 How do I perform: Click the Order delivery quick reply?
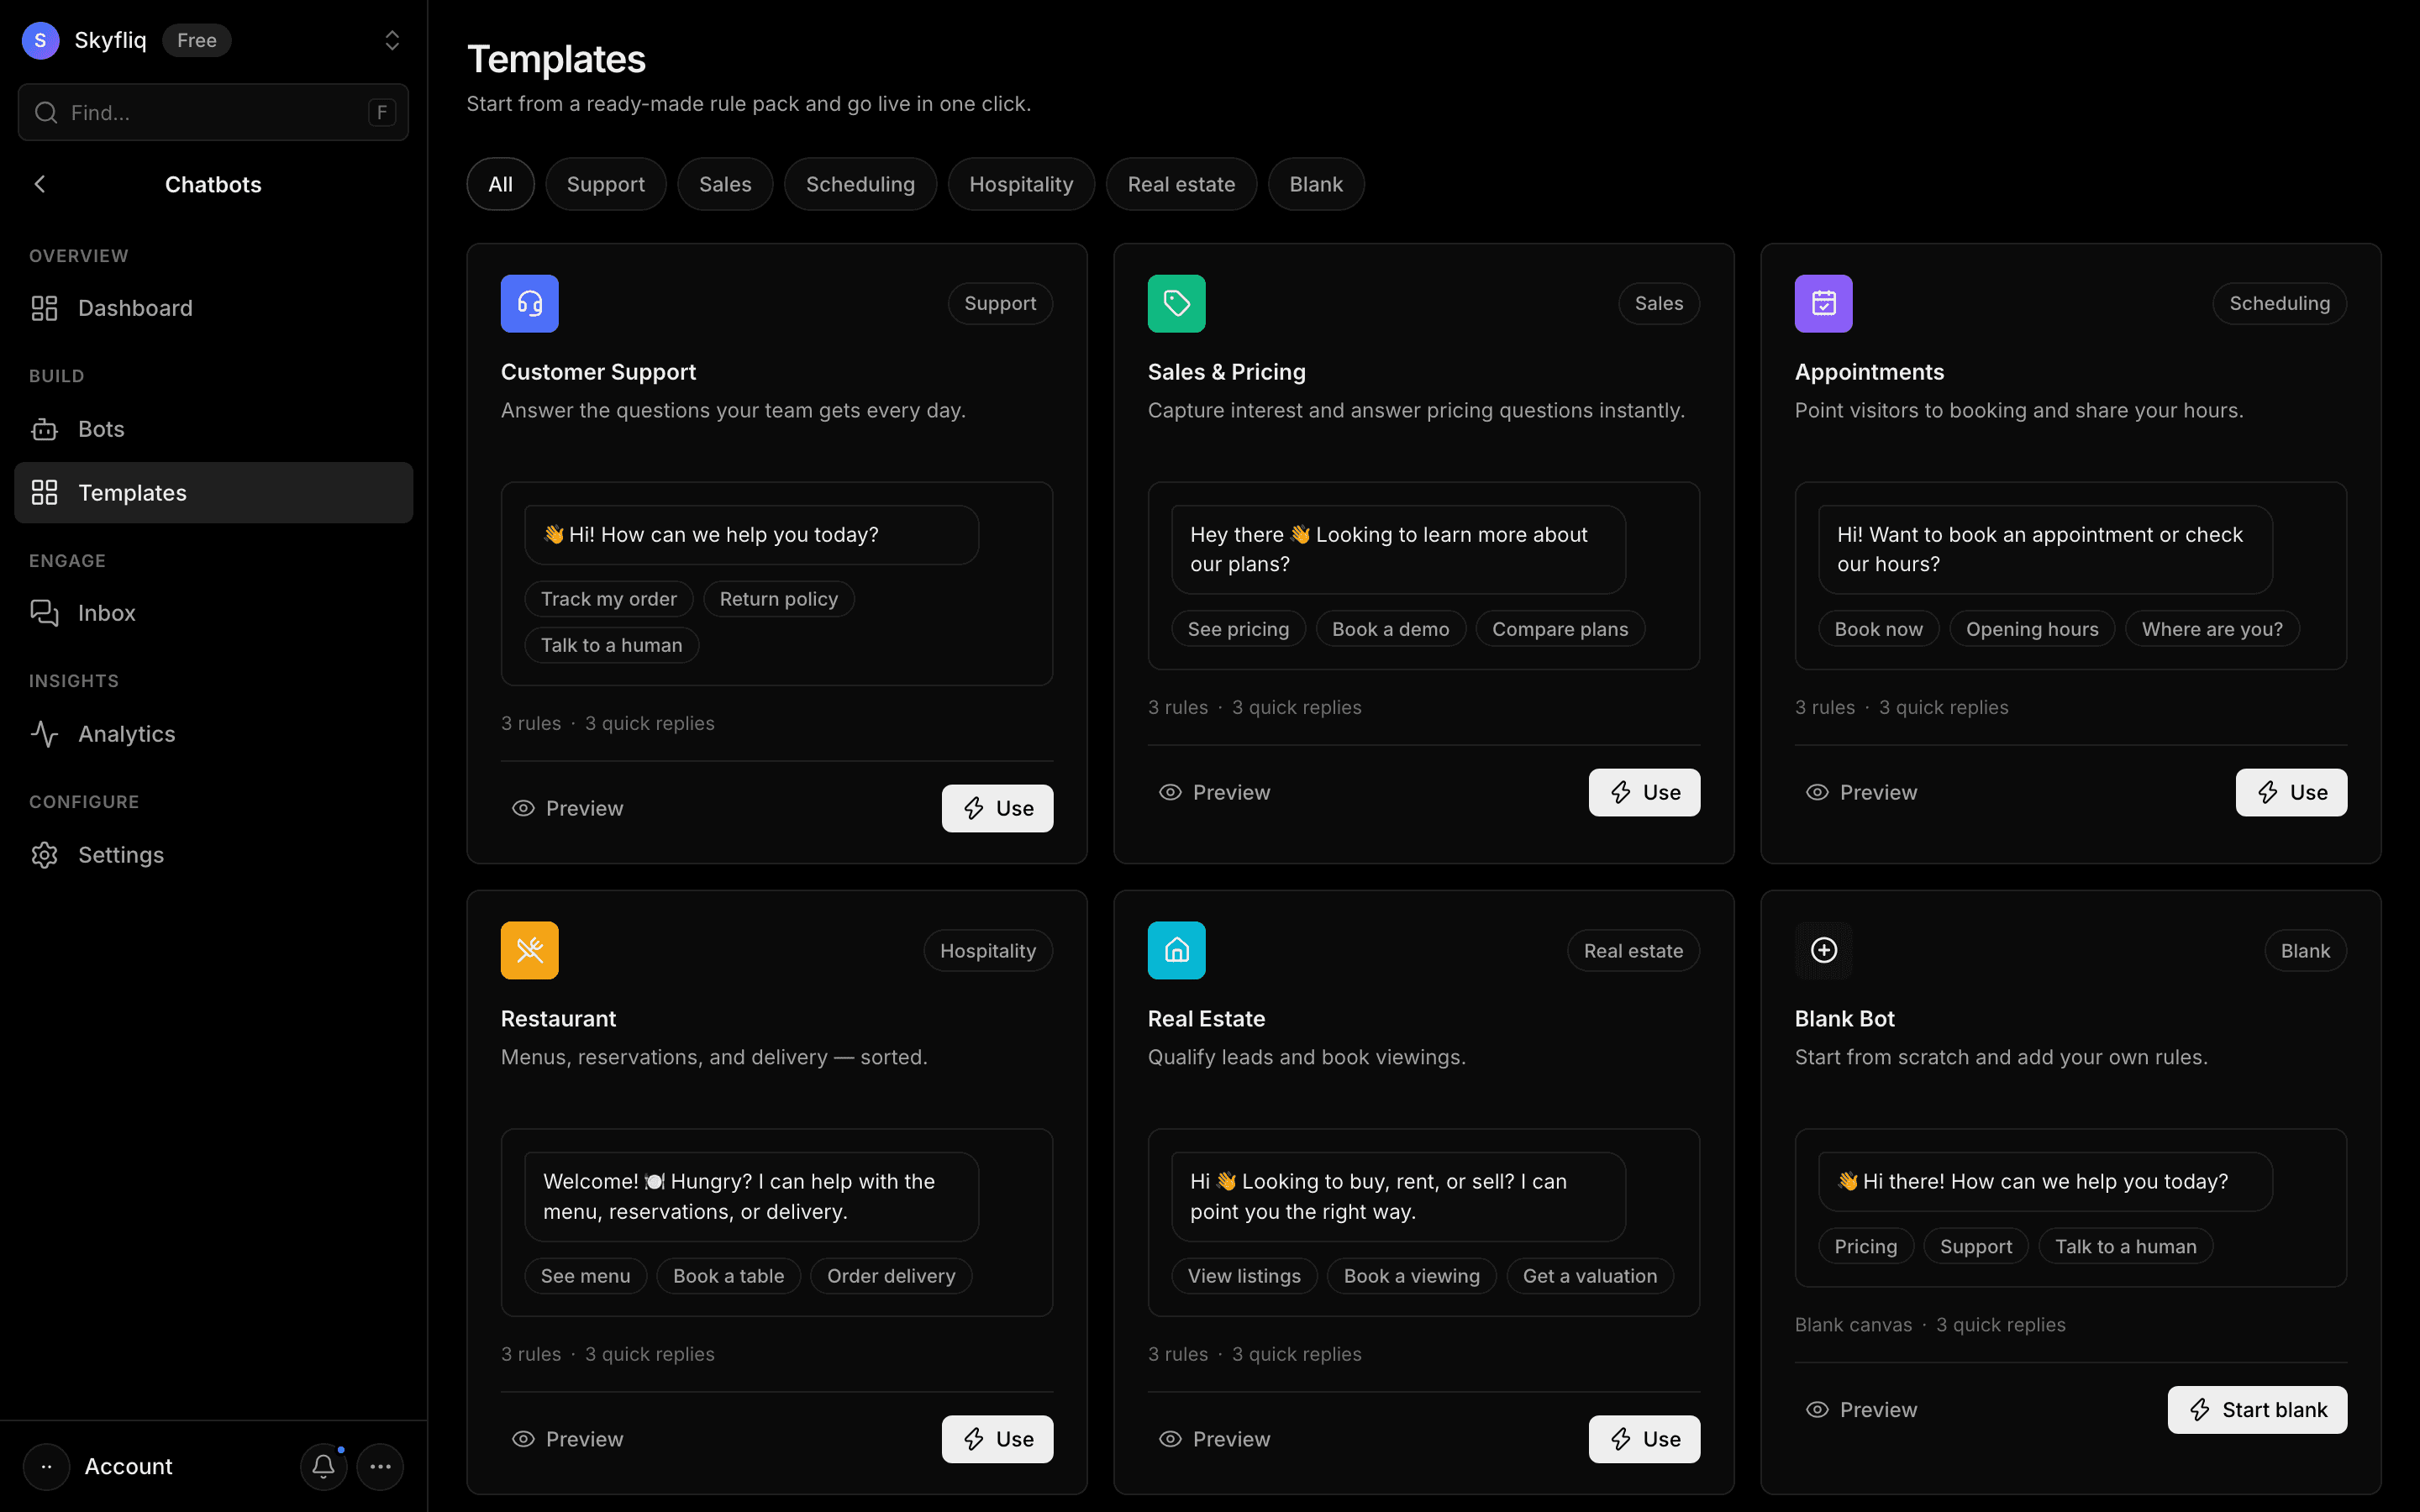[891, 1276]
